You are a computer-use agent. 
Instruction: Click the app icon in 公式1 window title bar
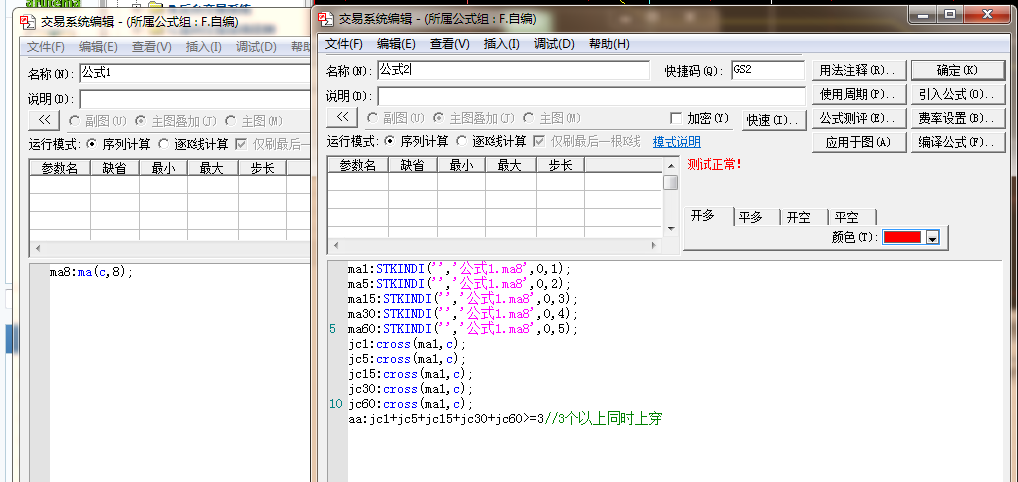(x=27, y=22)
